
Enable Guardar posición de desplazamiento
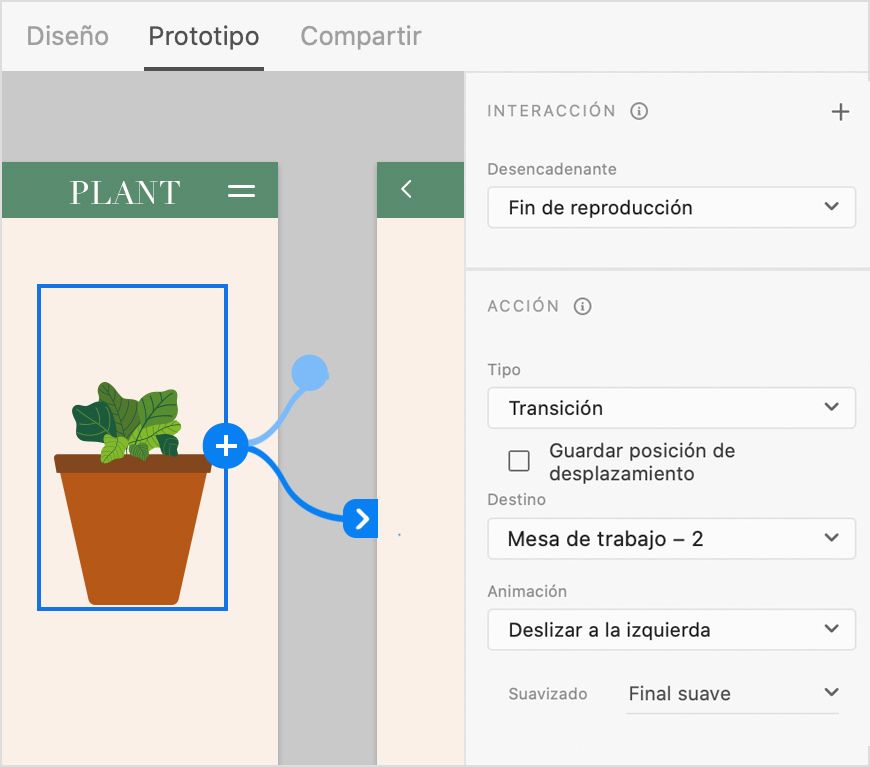coord(518,460)
